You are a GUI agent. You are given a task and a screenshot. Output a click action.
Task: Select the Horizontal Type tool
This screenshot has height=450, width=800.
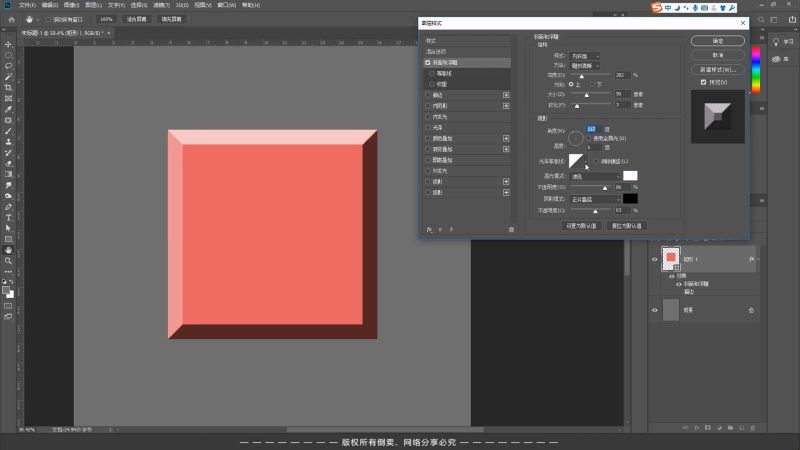pyautogui.click(x=8, y=217)
